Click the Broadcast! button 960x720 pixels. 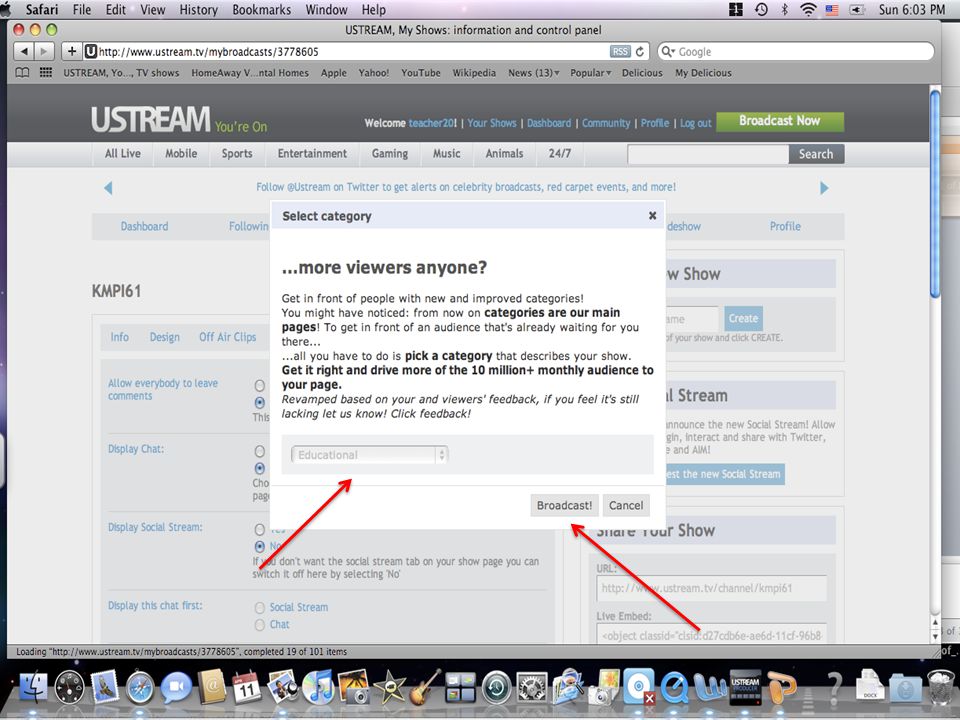(x=564, y=505)
